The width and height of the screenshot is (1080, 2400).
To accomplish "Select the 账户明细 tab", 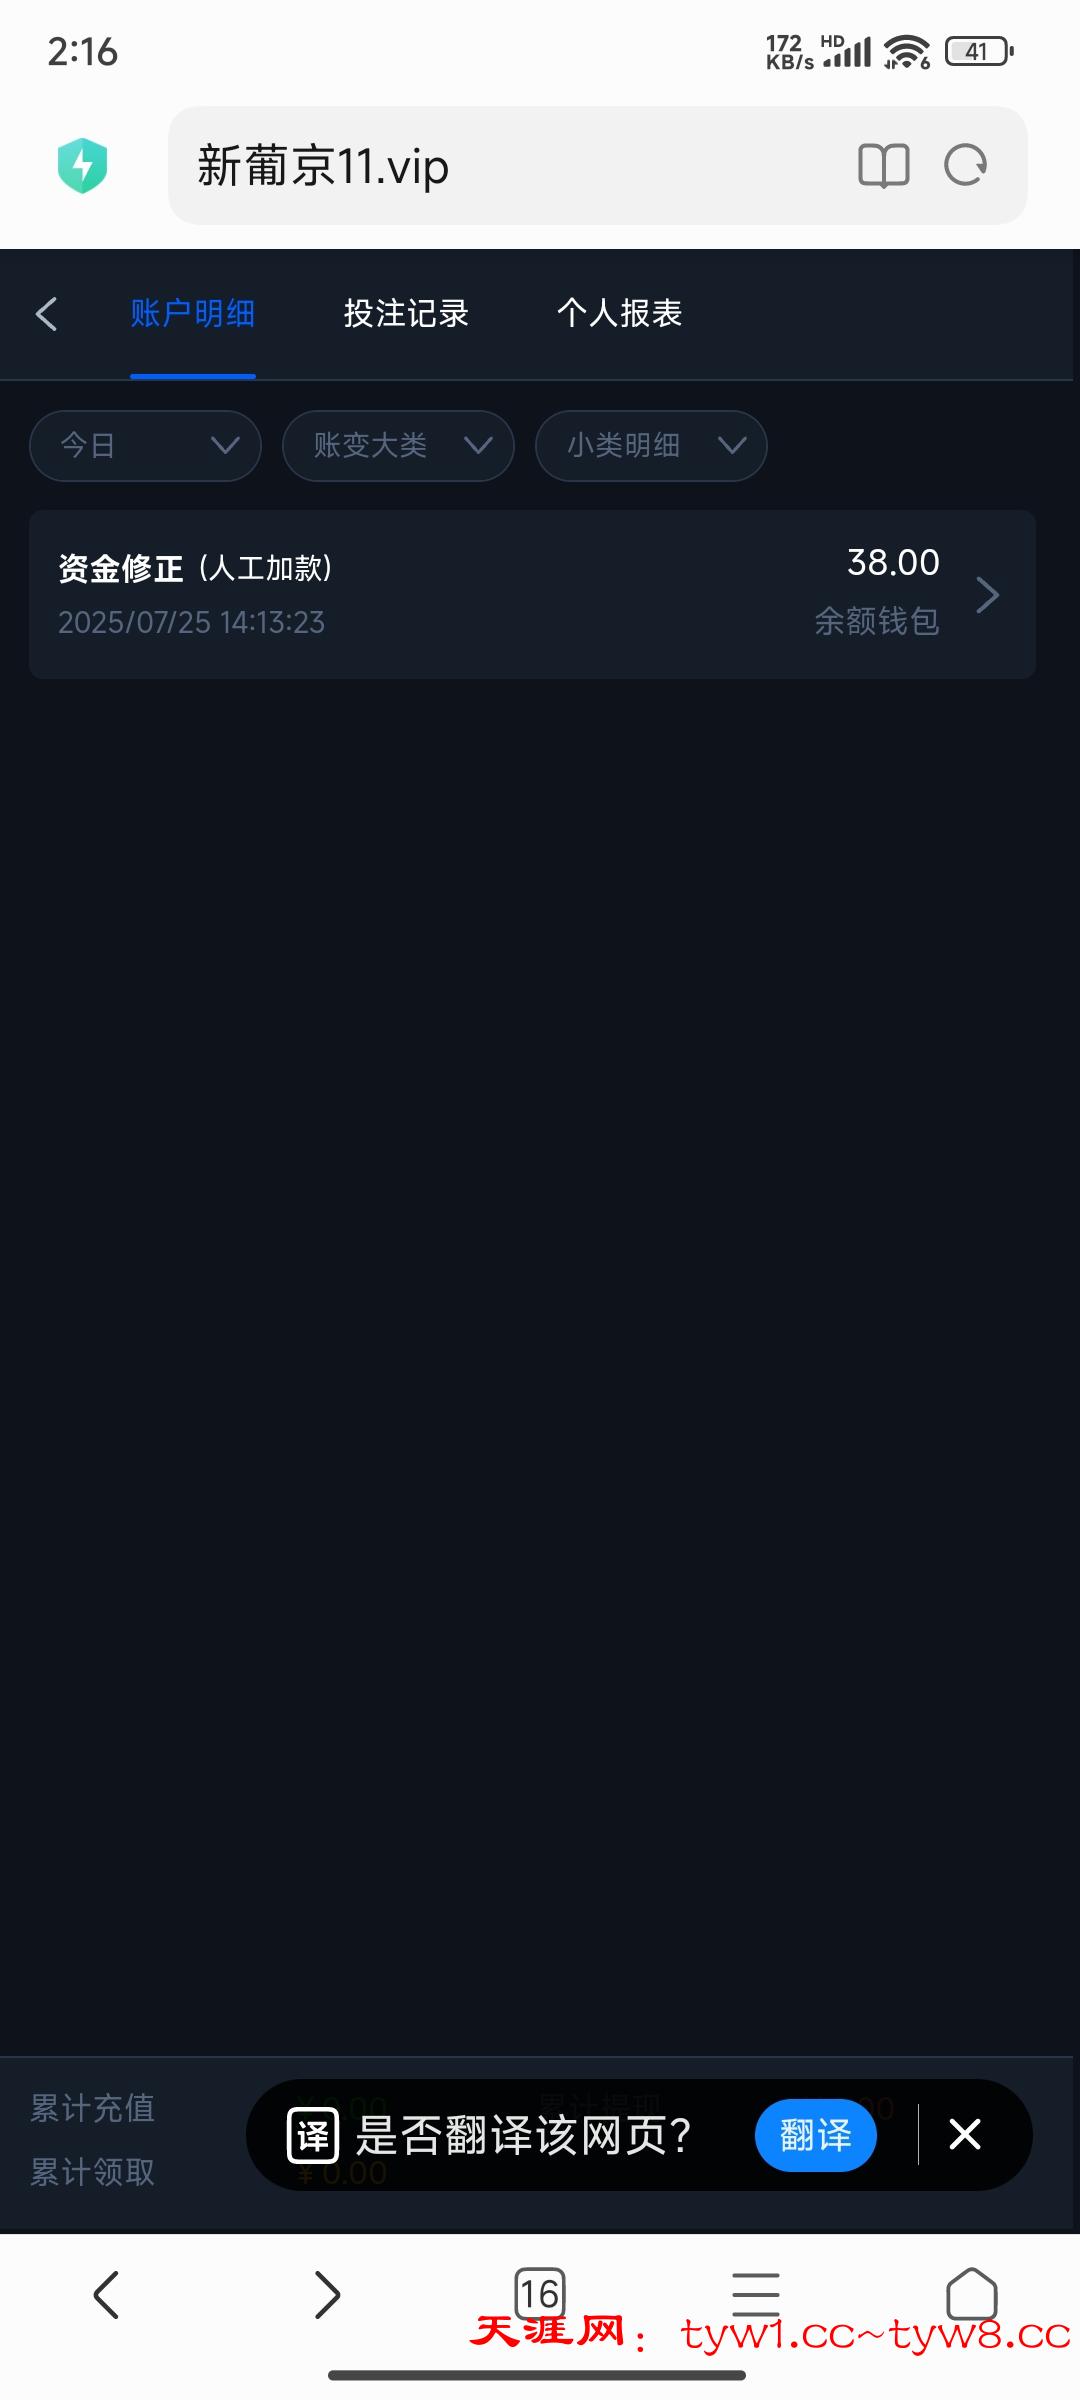I will click(x=192, y=313).
